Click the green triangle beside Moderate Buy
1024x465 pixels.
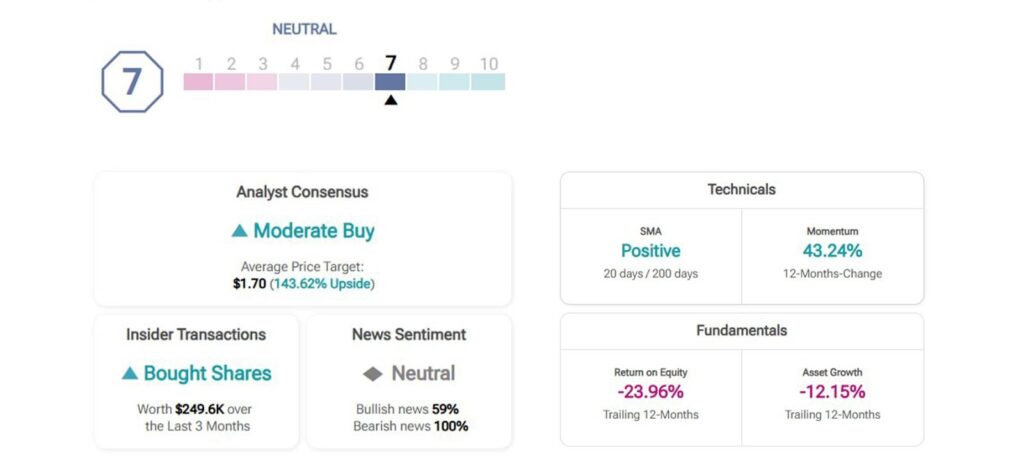point(239,231)
